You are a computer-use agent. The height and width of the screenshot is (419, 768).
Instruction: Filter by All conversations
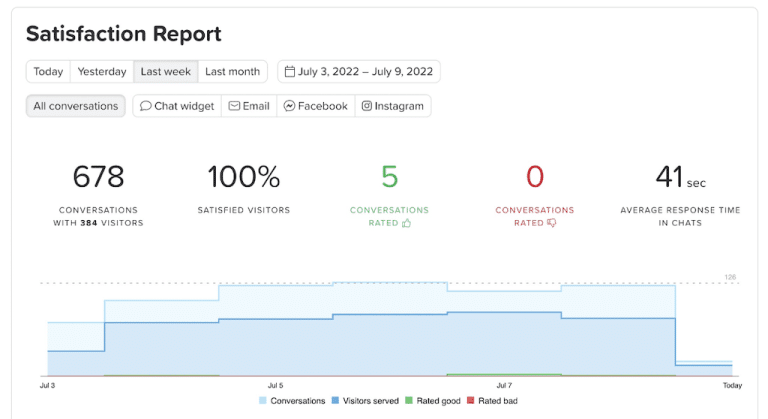(76, 106)
